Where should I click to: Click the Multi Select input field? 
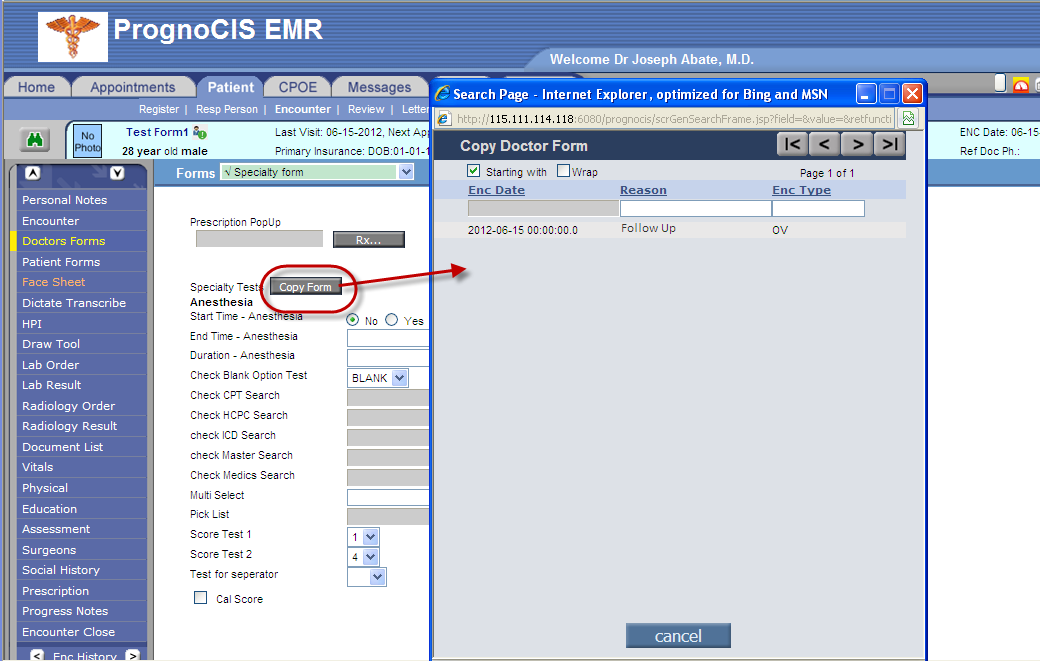point(388,497)
